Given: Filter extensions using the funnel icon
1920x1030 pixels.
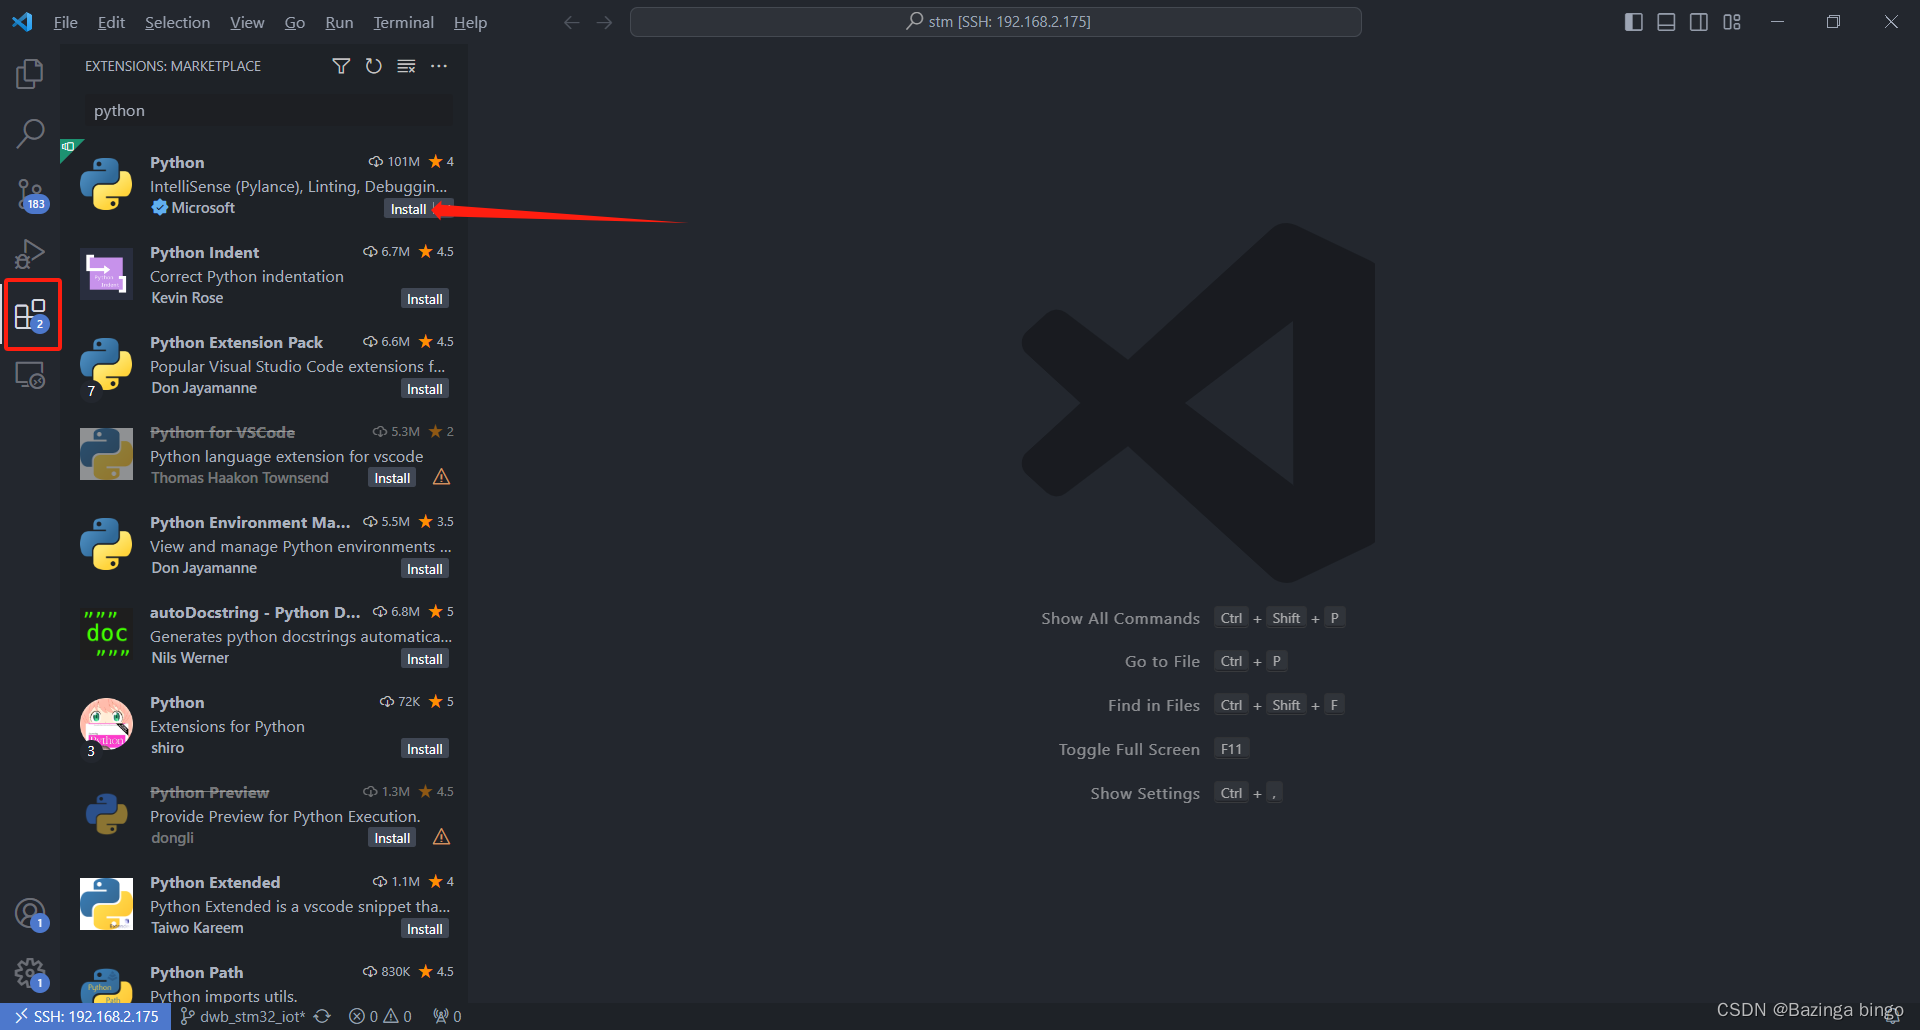Looking at the screenshot, I should click(x=341, y=66).
